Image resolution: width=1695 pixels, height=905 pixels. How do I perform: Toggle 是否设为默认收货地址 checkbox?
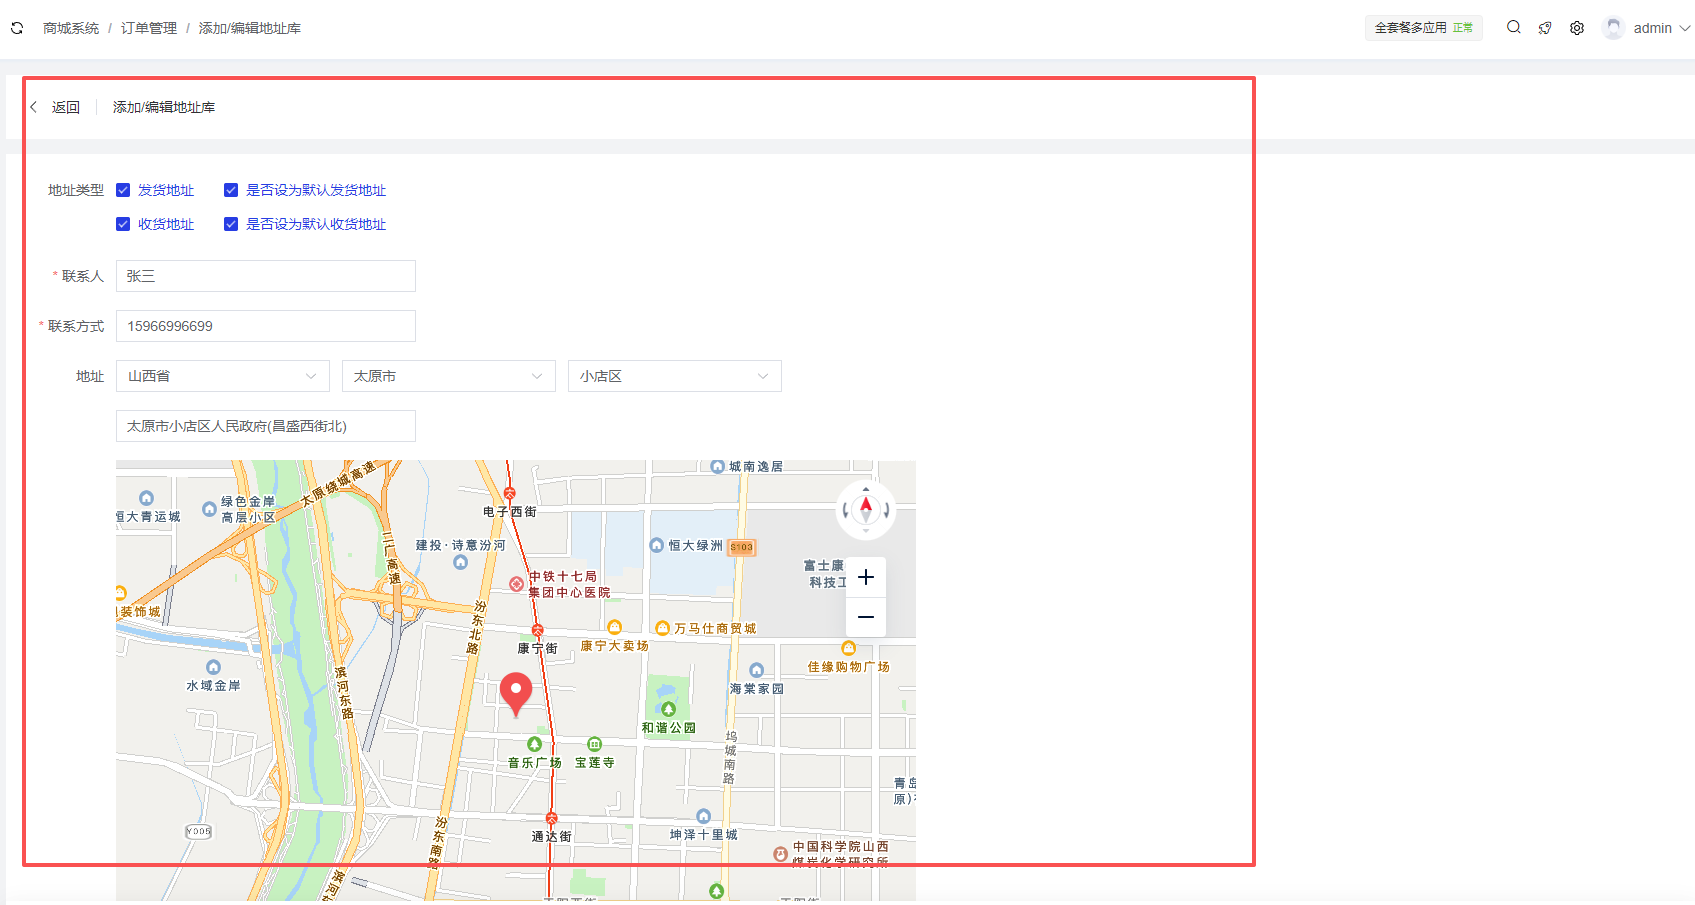click(231, 224)
